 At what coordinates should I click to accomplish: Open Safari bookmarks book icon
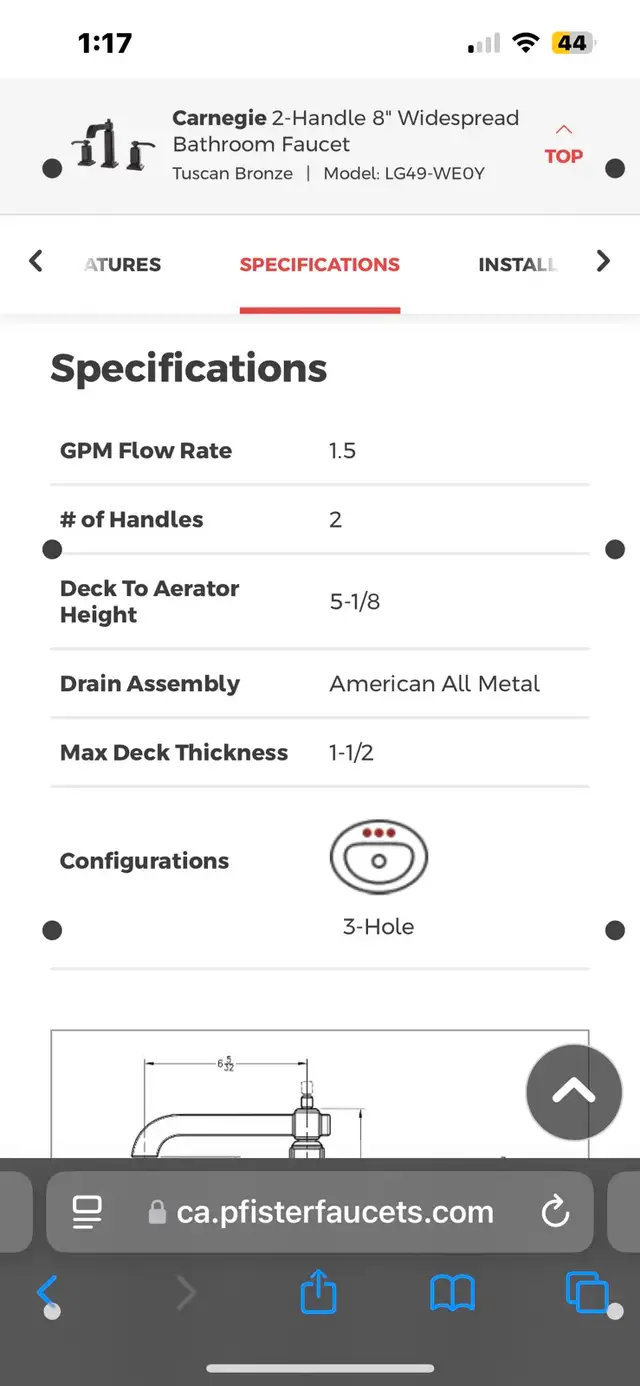[x=452, y=1293]
